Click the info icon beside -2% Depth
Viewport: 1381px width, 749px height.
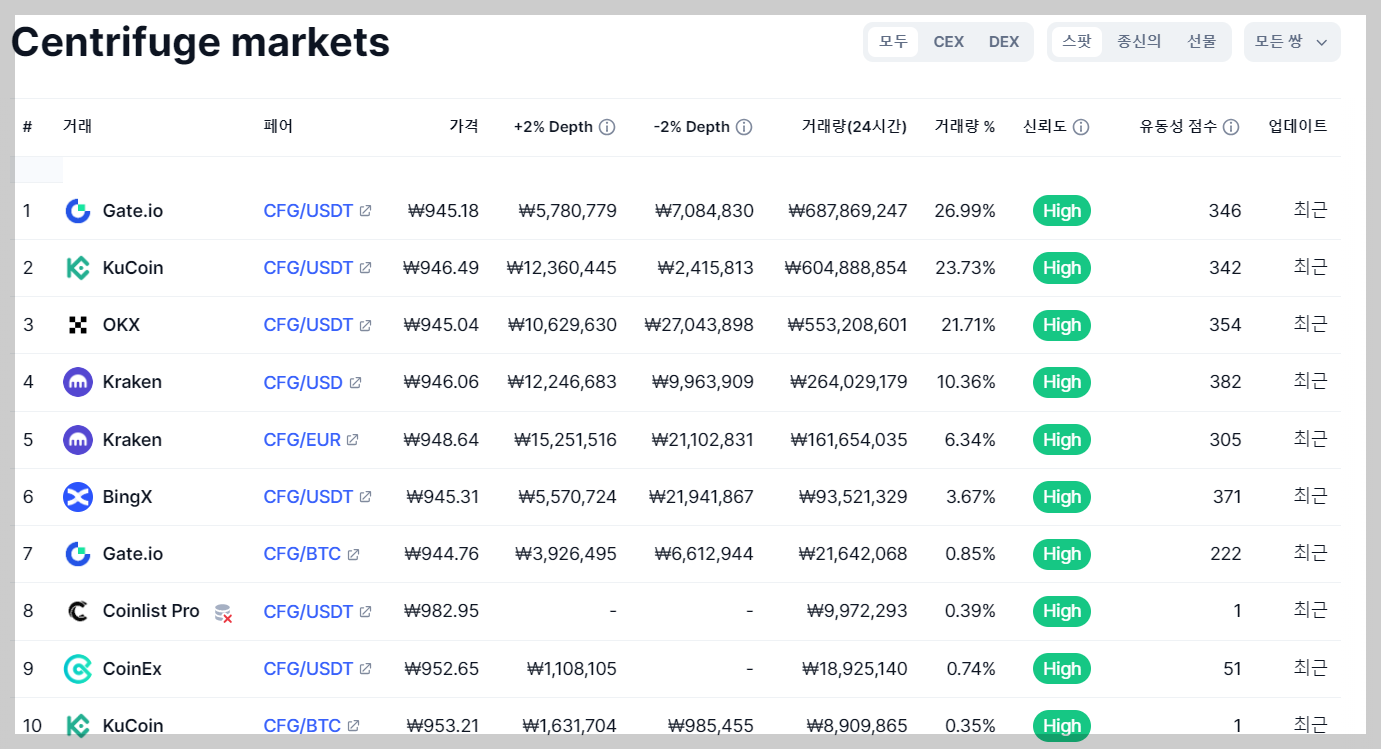click(744, 127)
